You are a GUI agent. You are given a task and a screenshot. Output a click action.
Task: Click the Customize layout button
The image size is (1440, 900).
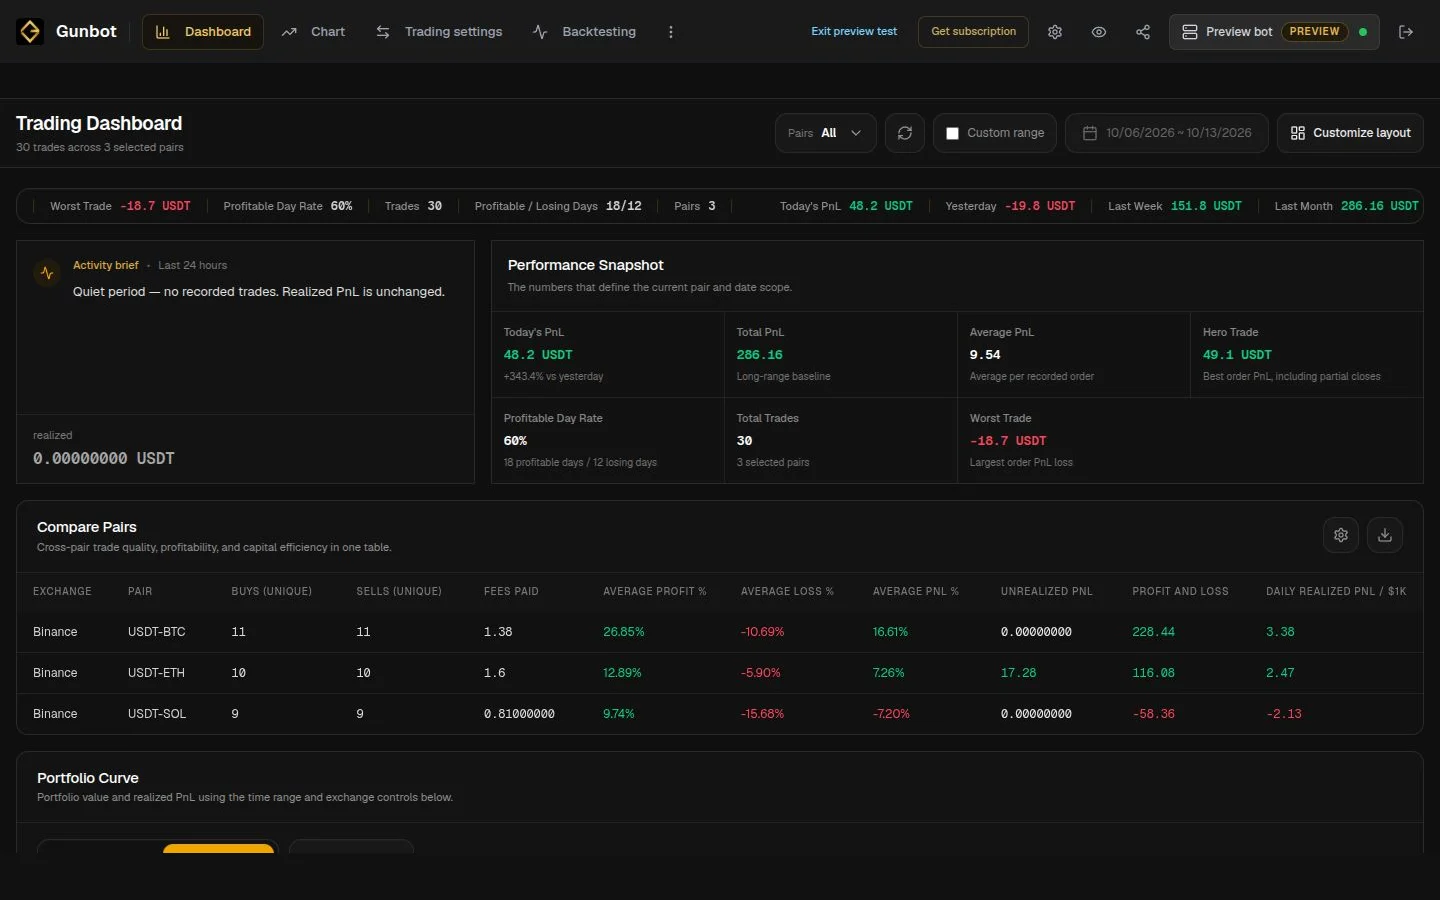[1350, 133]
